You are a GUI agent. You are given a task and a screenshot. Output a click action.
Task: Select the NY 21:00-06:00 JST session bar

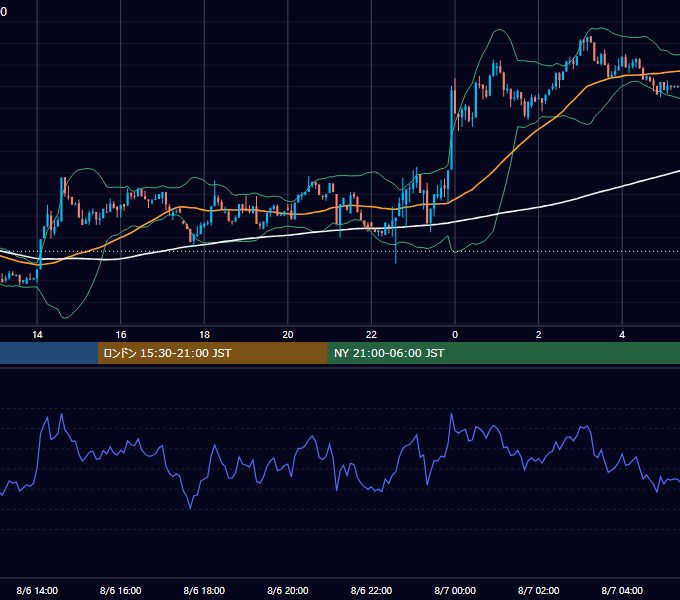tap(503, 353)
